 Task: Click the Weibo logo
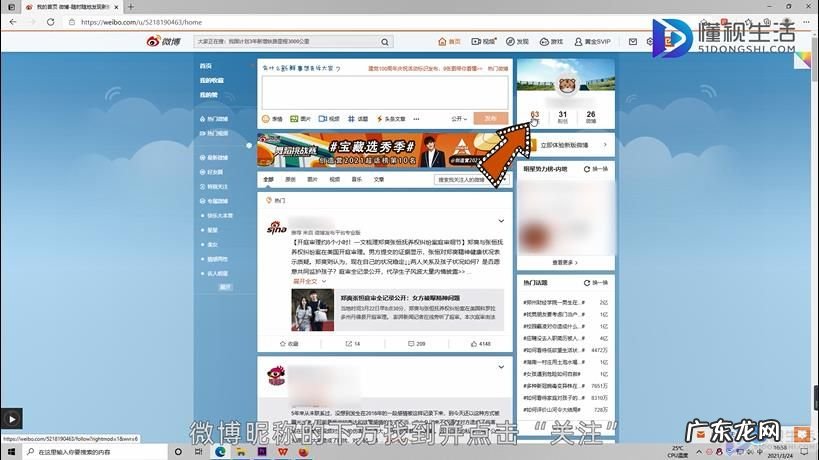pos(163,41)
